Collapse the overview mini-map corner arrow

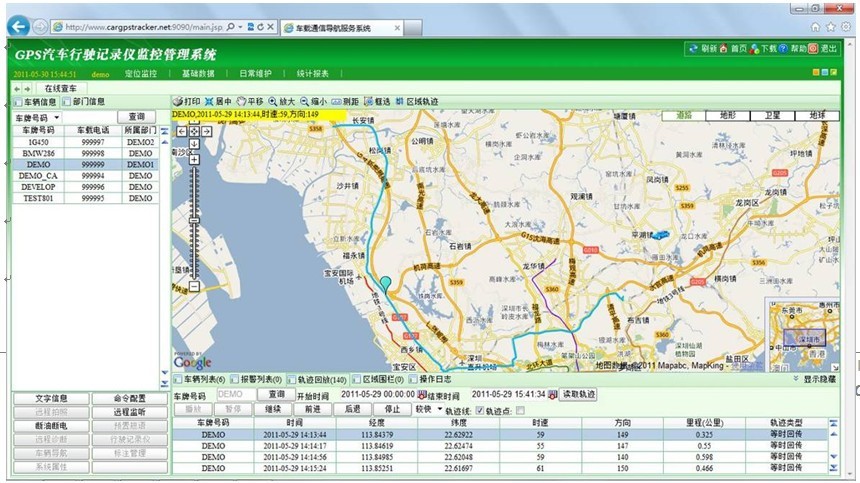[x=834, y=367]
